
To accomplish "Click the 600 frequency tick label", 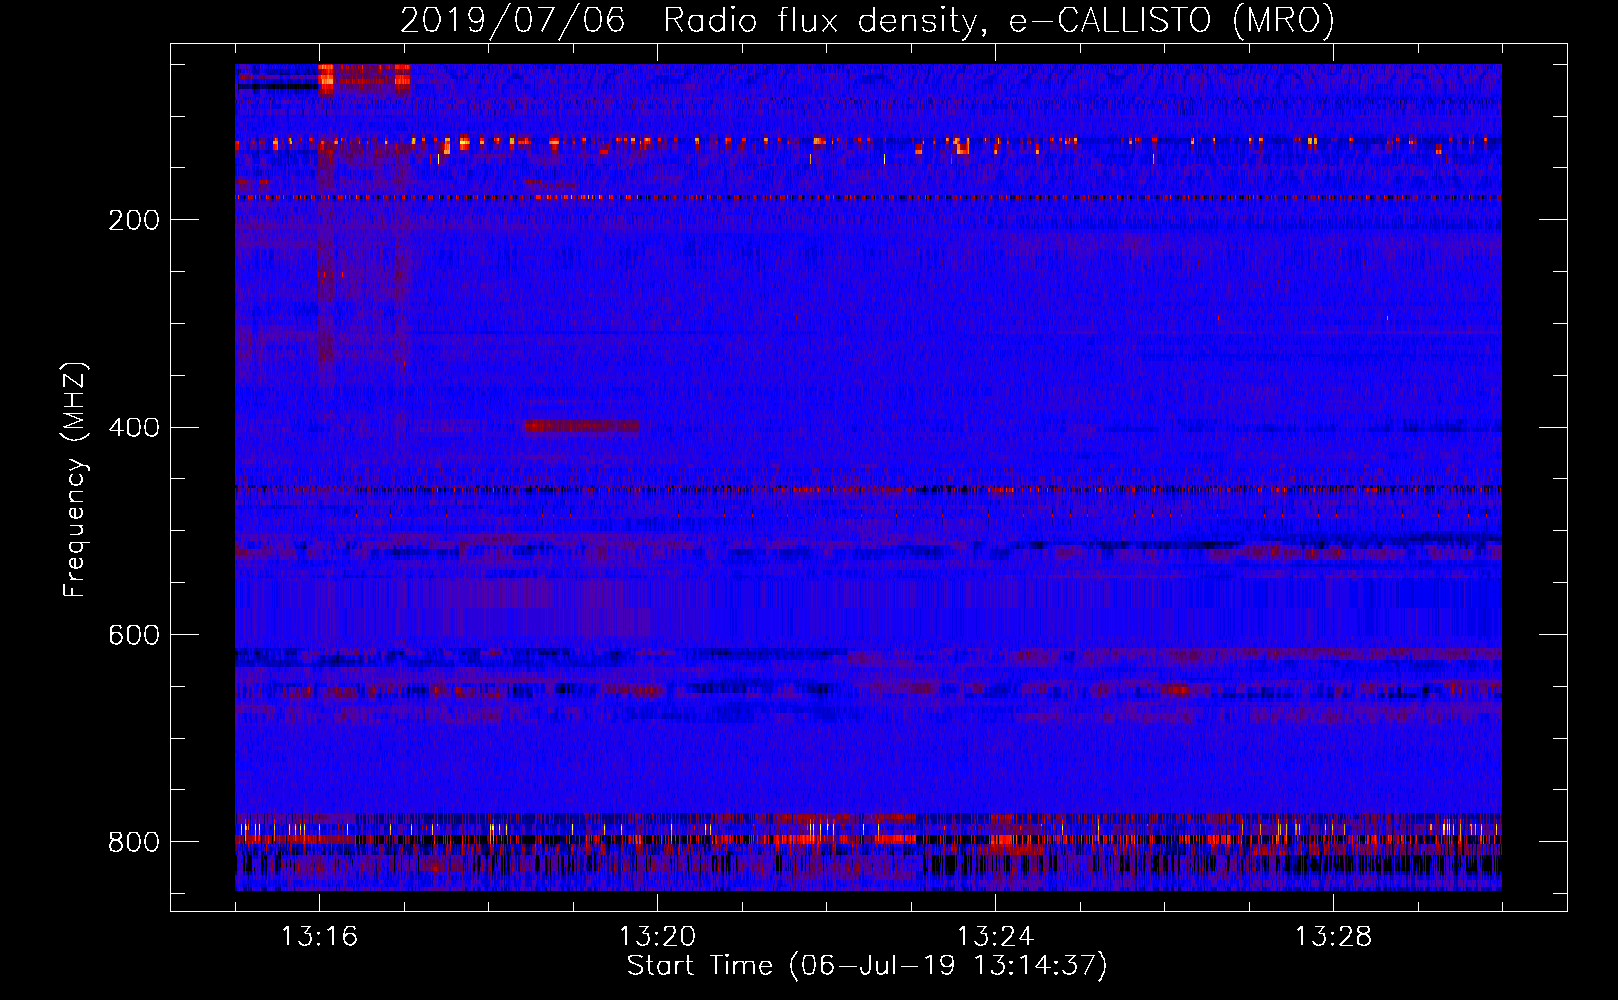I will [134, 636].
